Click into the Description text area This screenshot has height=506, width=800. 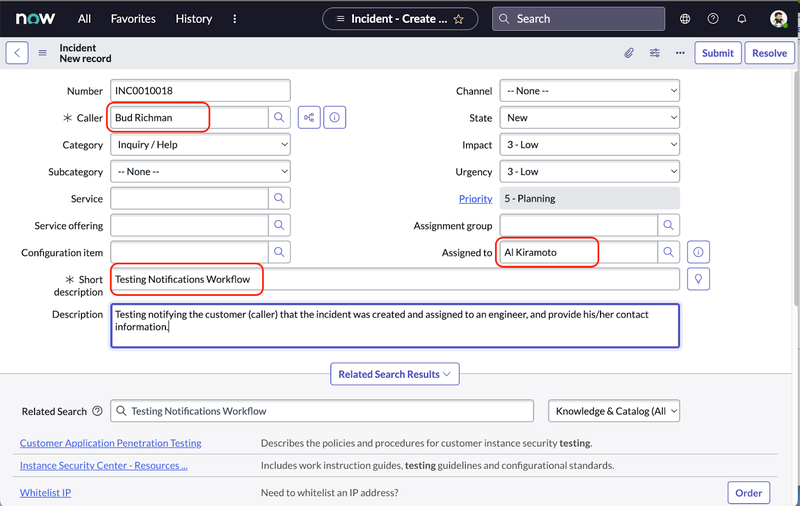pyautogui.click(x=395, y=326)
